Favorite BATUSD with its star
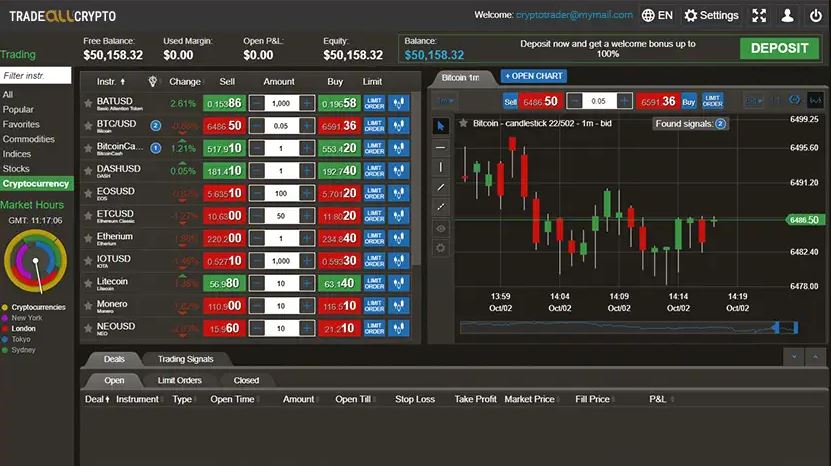This screenshot has height=466, width=831. 88,103
